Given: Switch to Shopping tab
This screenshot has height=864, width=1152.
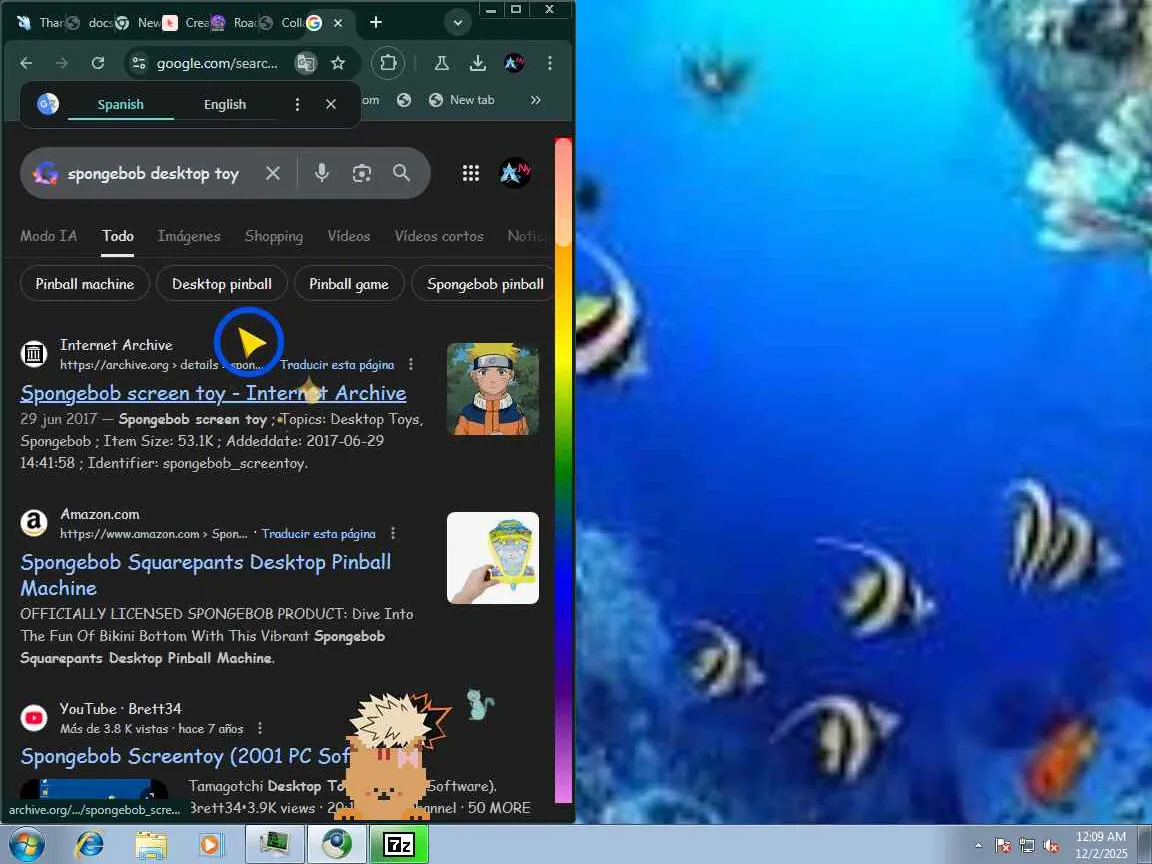Looking at the screenshot, I should [x=273, y=236].
